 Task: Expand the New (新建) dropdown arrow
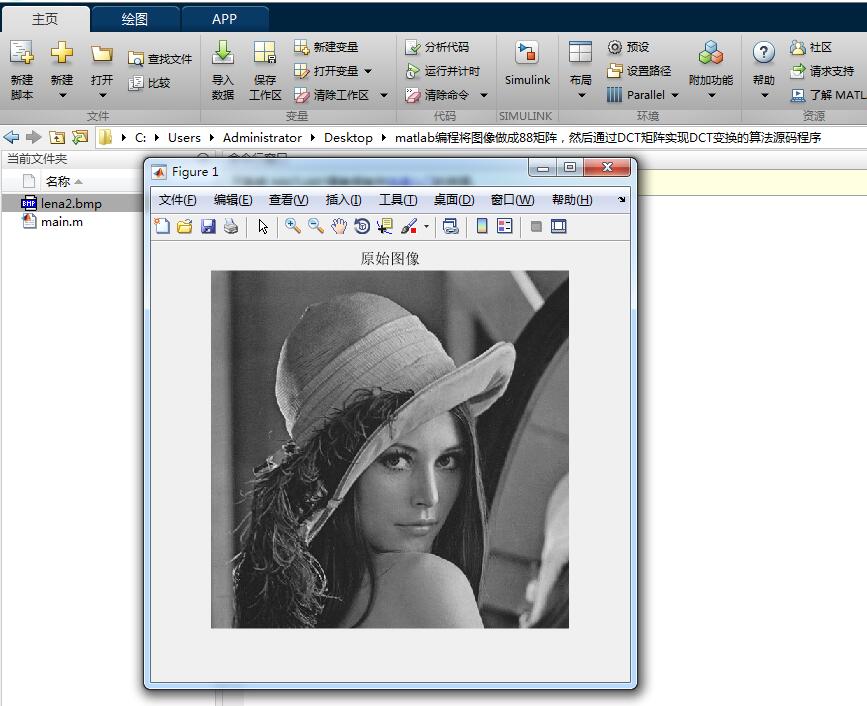click(62, 95)
